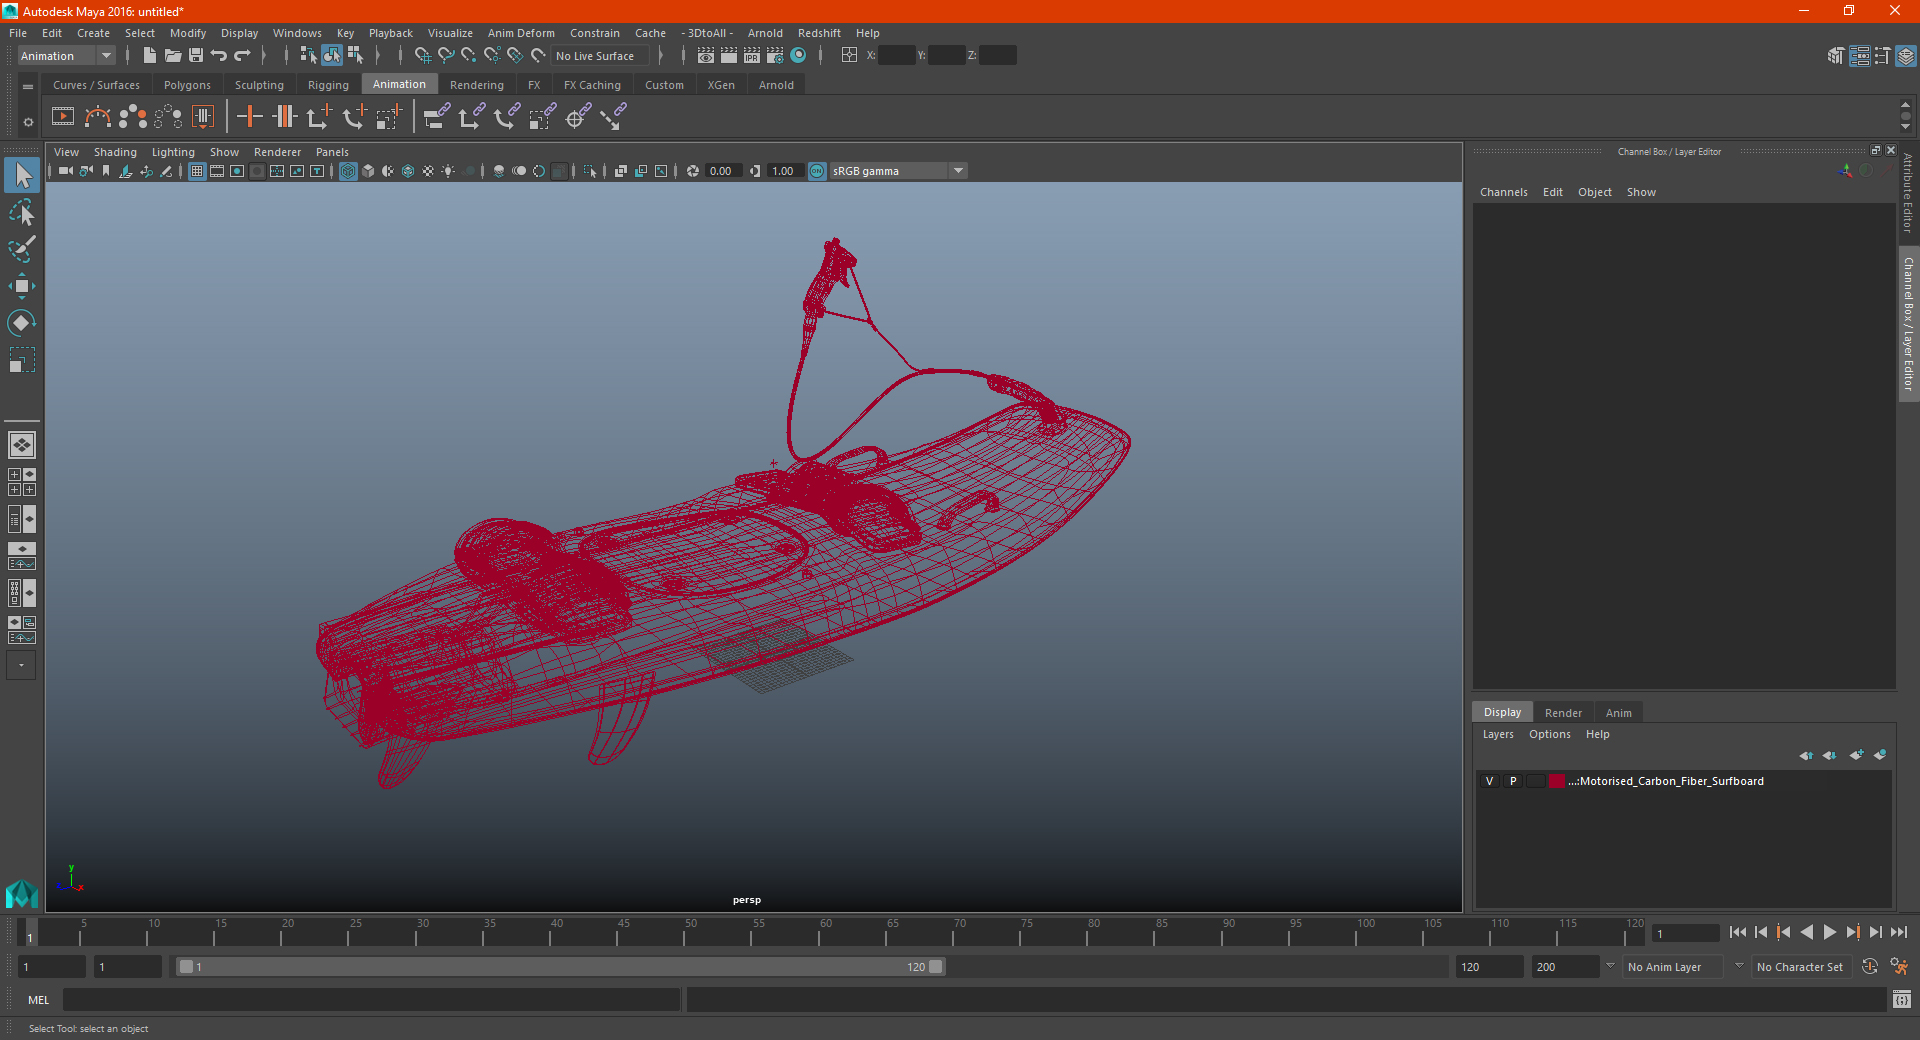Click the Channels menu in Channel Box
1920x1040 pixels.
click(1503, 192)
